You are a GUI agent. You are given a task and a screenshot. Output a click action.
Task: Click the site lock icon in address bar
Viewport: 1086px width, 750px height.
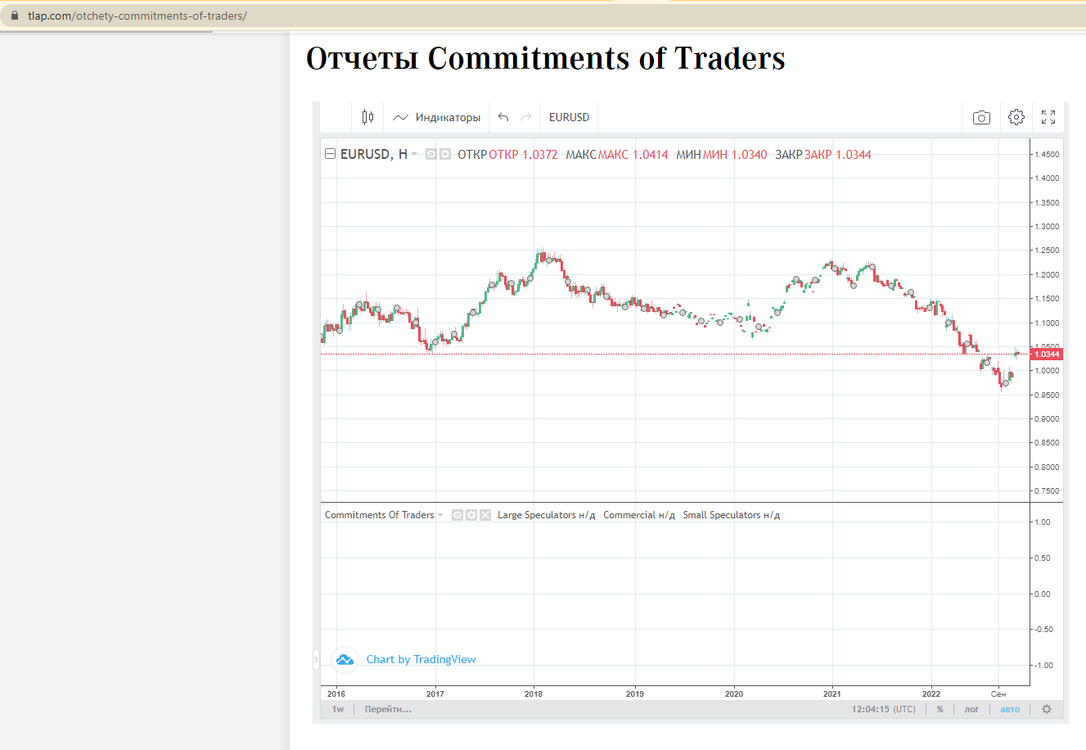[15, 15]
